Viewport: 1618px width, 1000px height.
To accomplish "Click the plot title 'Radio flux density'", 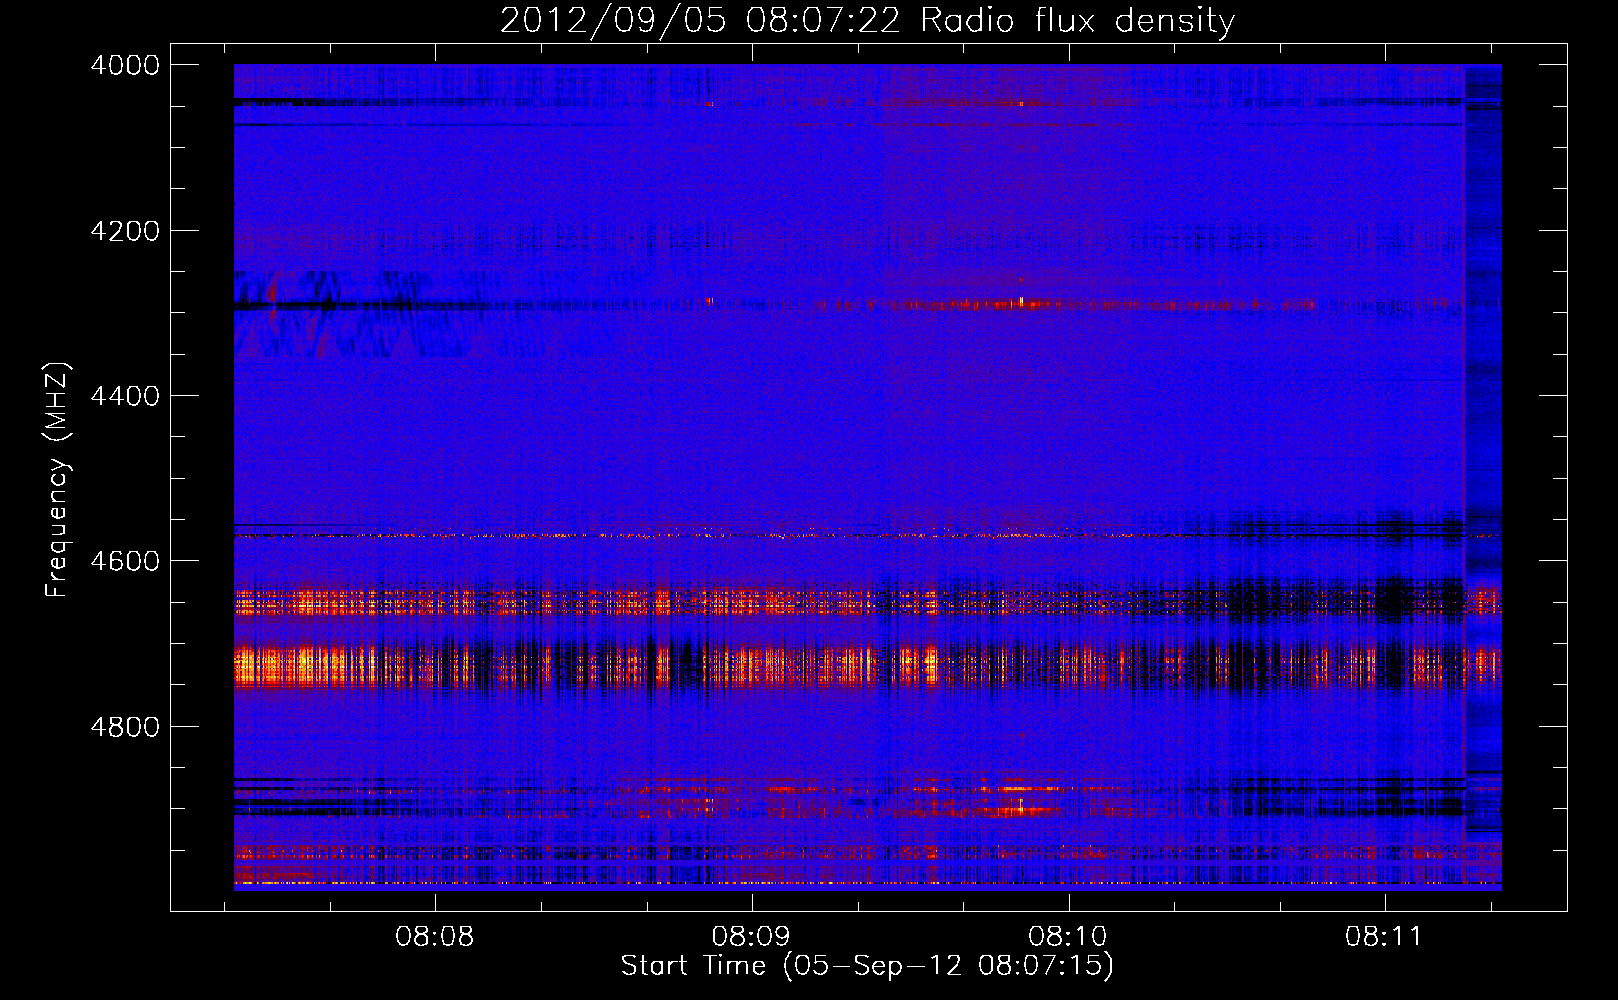I will [1077, 21].
